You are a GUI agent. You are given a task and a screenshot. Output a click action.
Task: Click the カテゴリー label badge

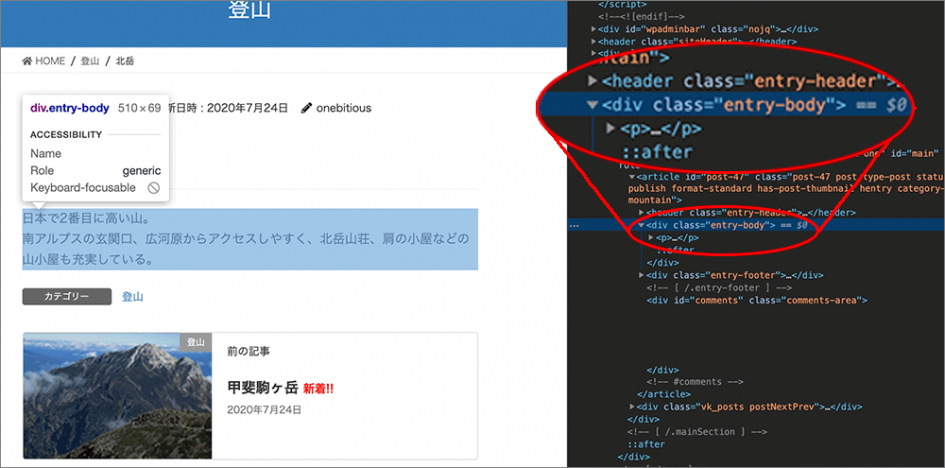[67, 296]
